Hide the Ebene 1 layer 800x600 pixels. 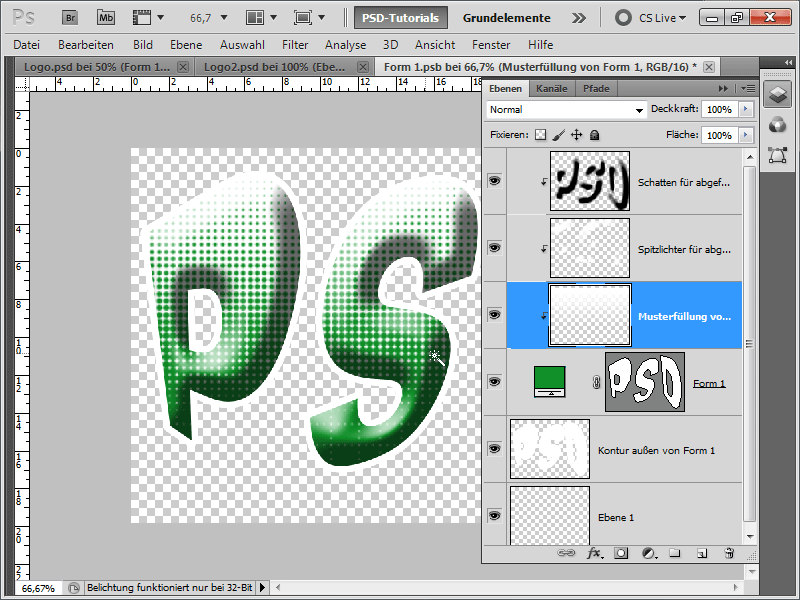click(x=494, y=515)
